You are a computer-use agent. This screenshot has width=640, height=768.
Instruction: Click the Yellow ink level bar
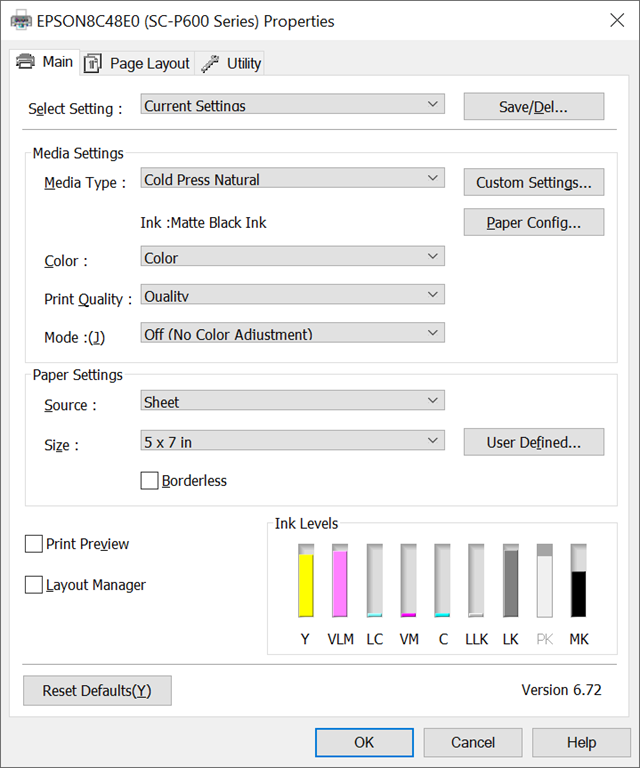coord(306,580)
